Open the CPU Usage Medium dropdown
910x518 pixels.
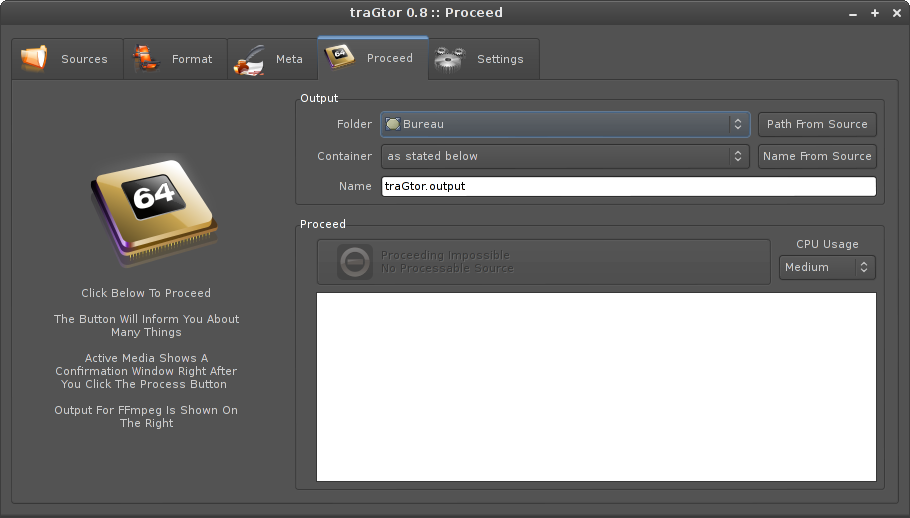click(827, 267)
